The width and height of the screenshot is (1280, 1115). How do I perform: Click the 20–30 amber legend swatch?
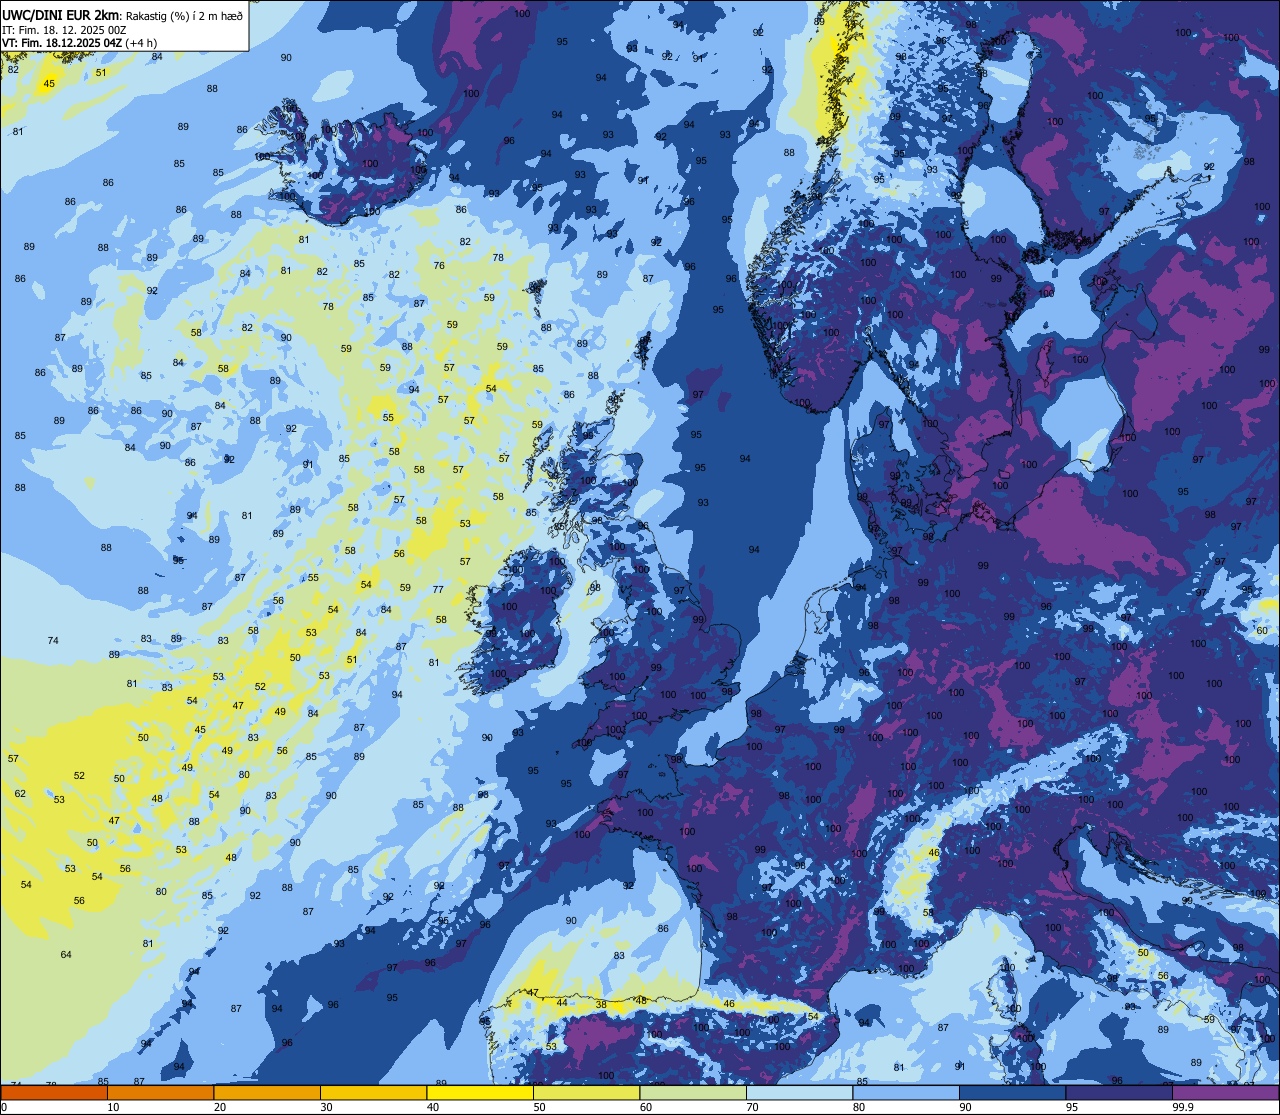point(267,1092)
